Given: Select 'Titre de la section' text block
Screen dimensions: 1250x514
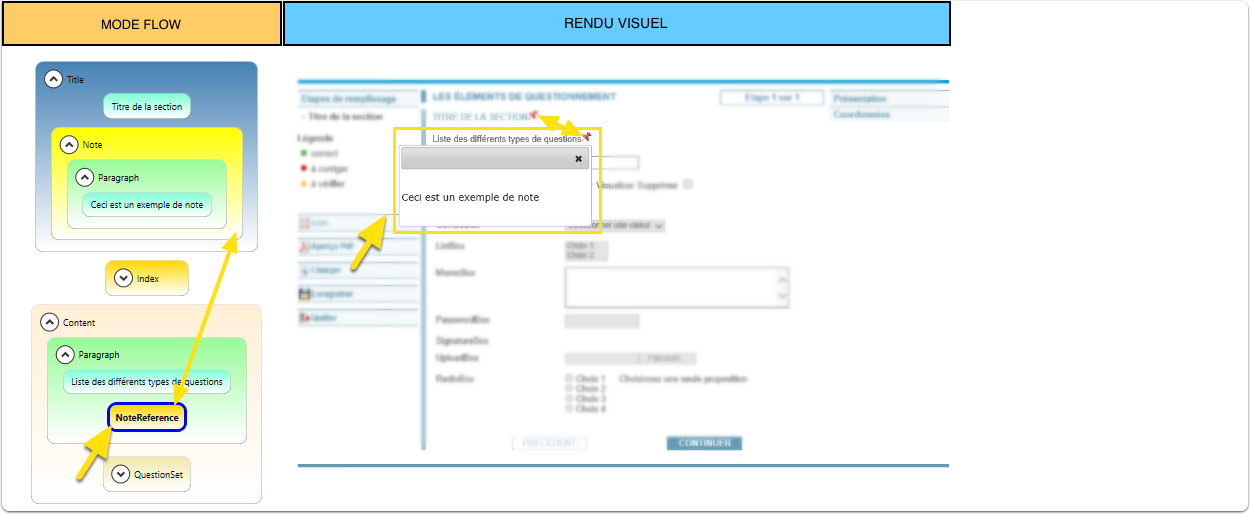Looking at the screenshot, I should 146,106.
